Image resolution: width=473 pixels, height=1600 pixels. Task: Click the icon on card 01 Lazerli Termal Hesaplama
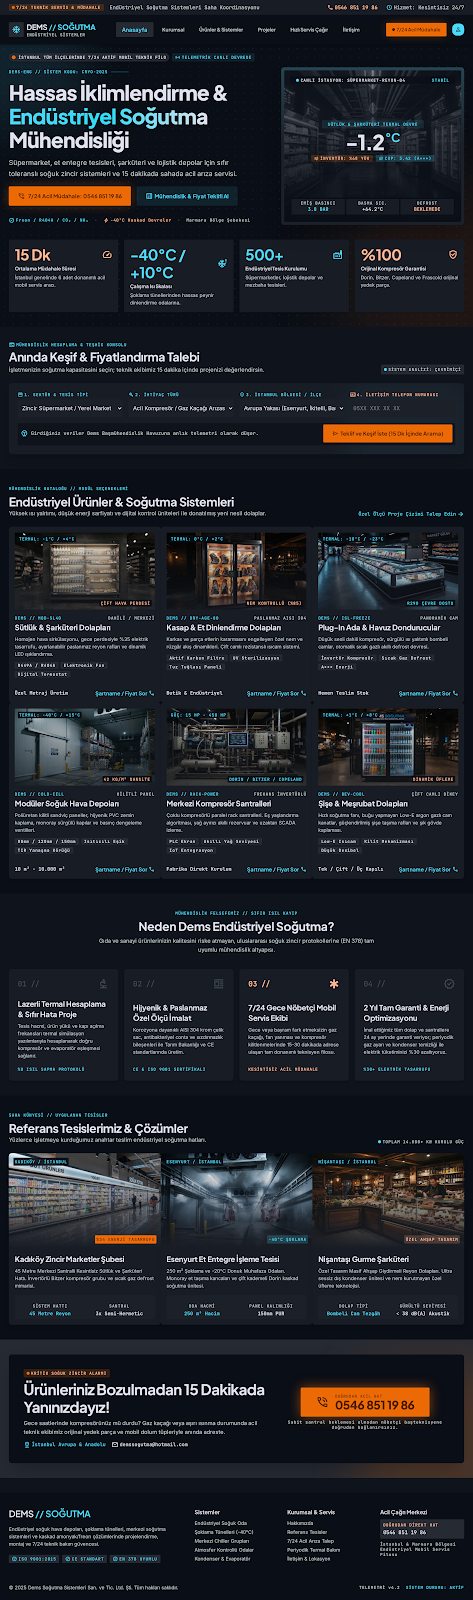(104, 983)
